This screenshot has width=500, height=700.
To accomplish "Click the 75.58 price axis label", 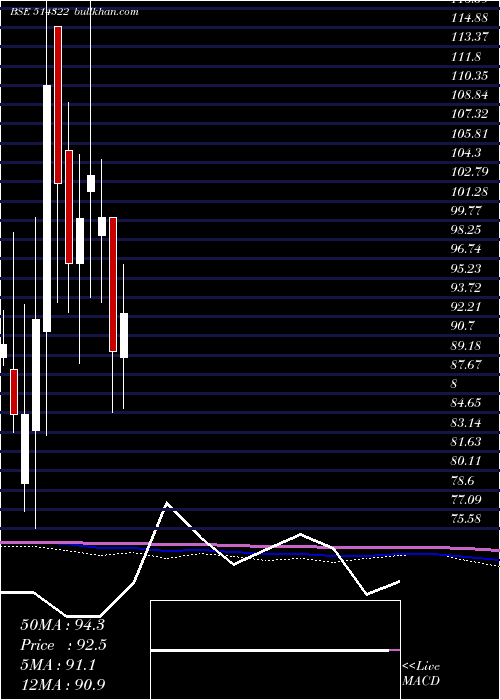I will coord(466,519).
